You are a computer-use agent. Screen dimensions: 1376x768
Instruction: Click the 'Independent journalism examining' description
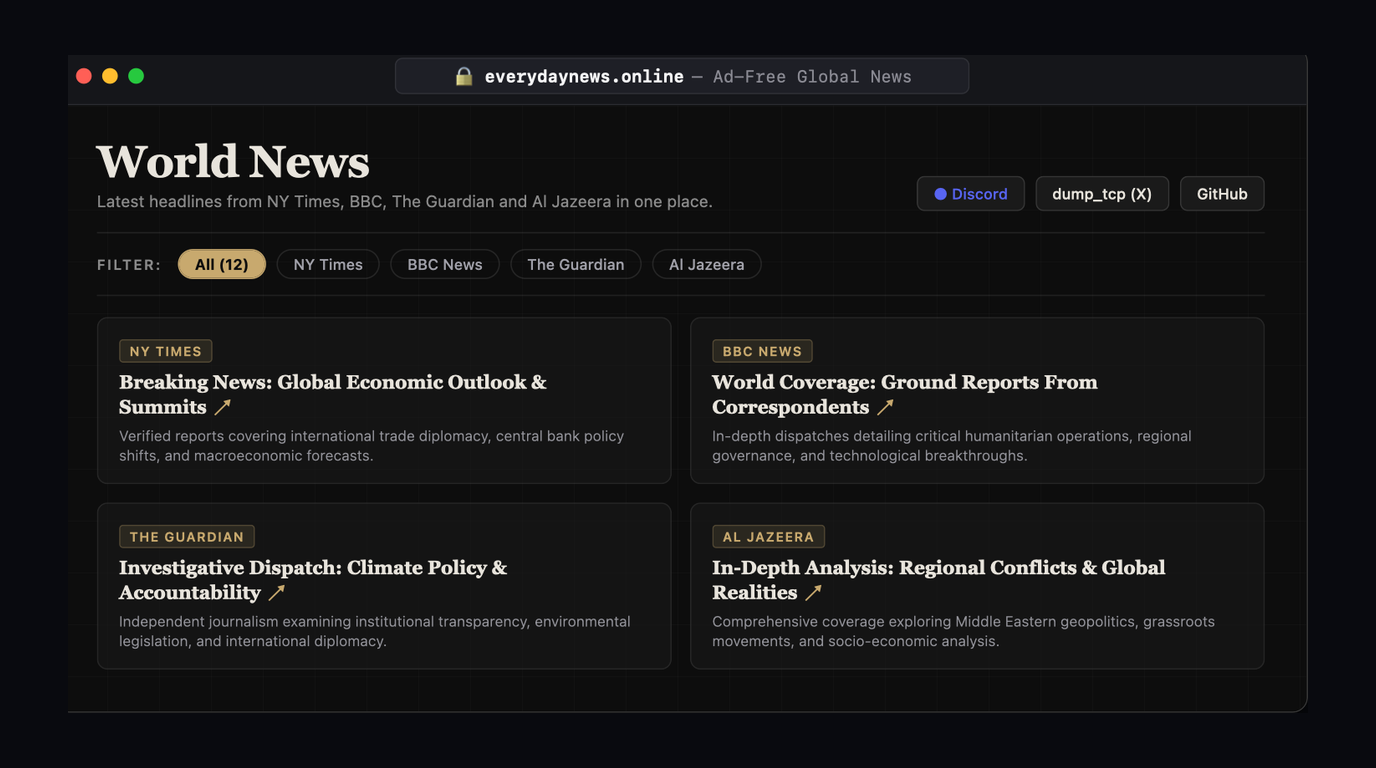tap(375, 631)
